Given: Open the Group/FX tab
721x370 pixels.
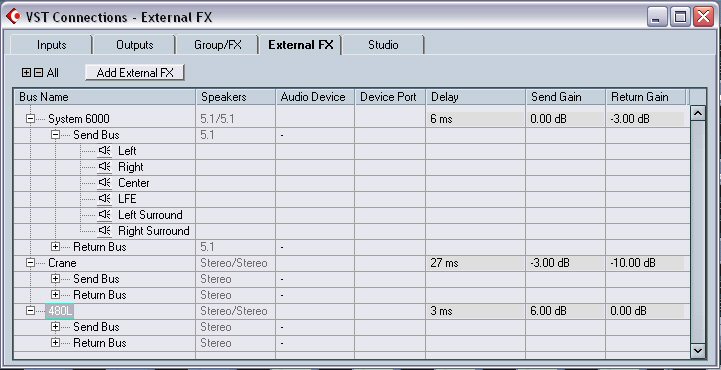Looking at the screenshot, I should coord(217,45).
